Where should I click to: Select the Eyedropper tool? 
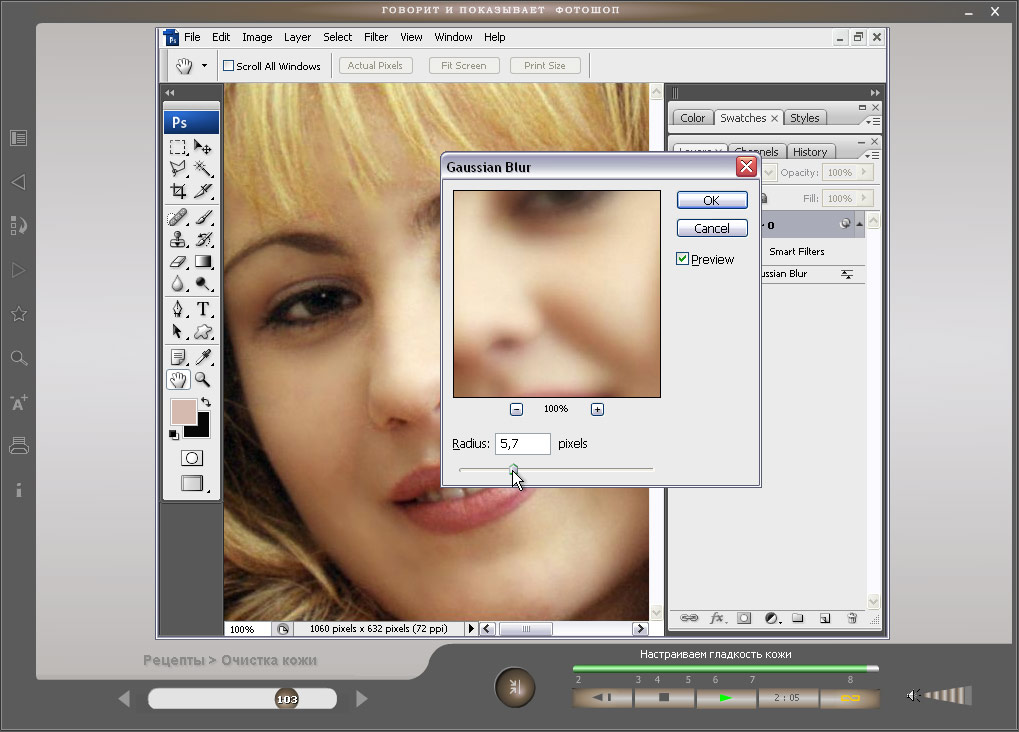[203, 357]
